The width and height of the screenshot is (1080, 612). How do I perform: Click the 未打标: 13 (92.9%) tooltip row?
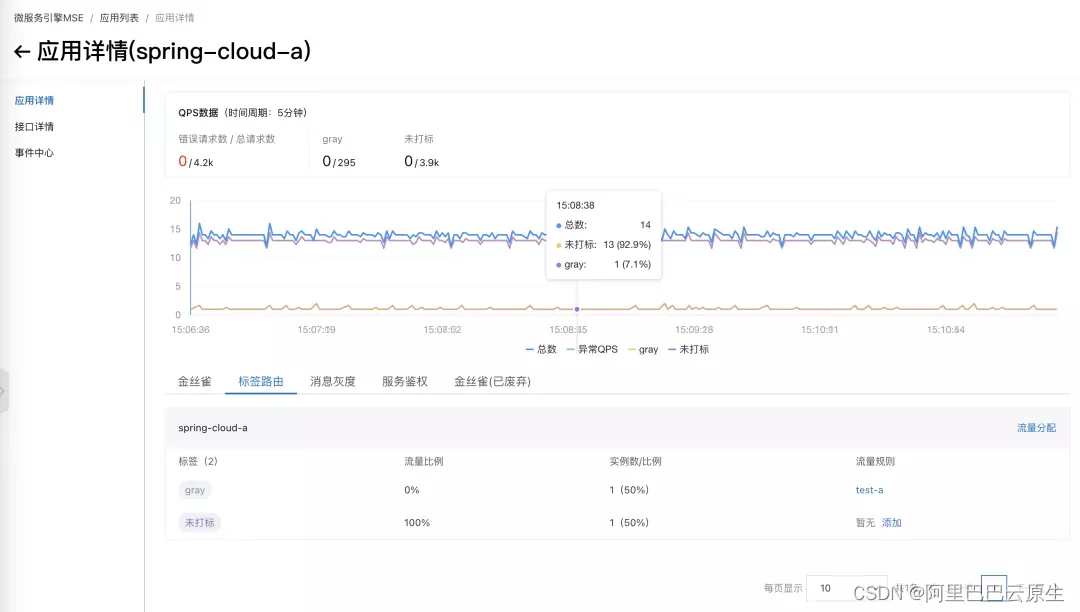point(603,244)
